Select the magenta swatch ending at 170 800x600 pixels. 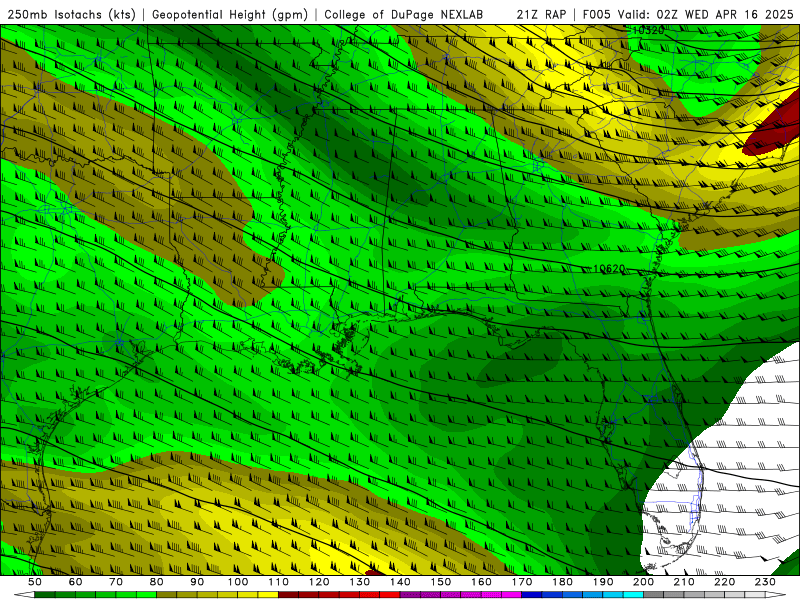512,595
